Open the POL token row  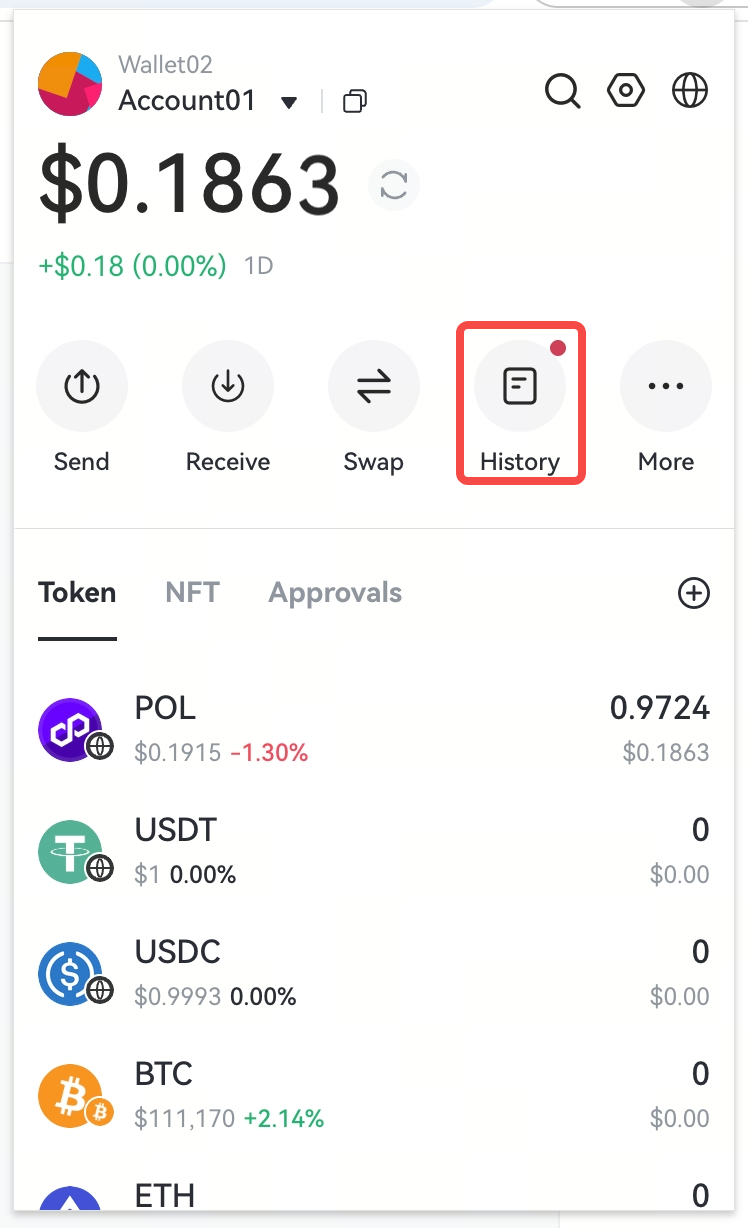coord(373,730)
